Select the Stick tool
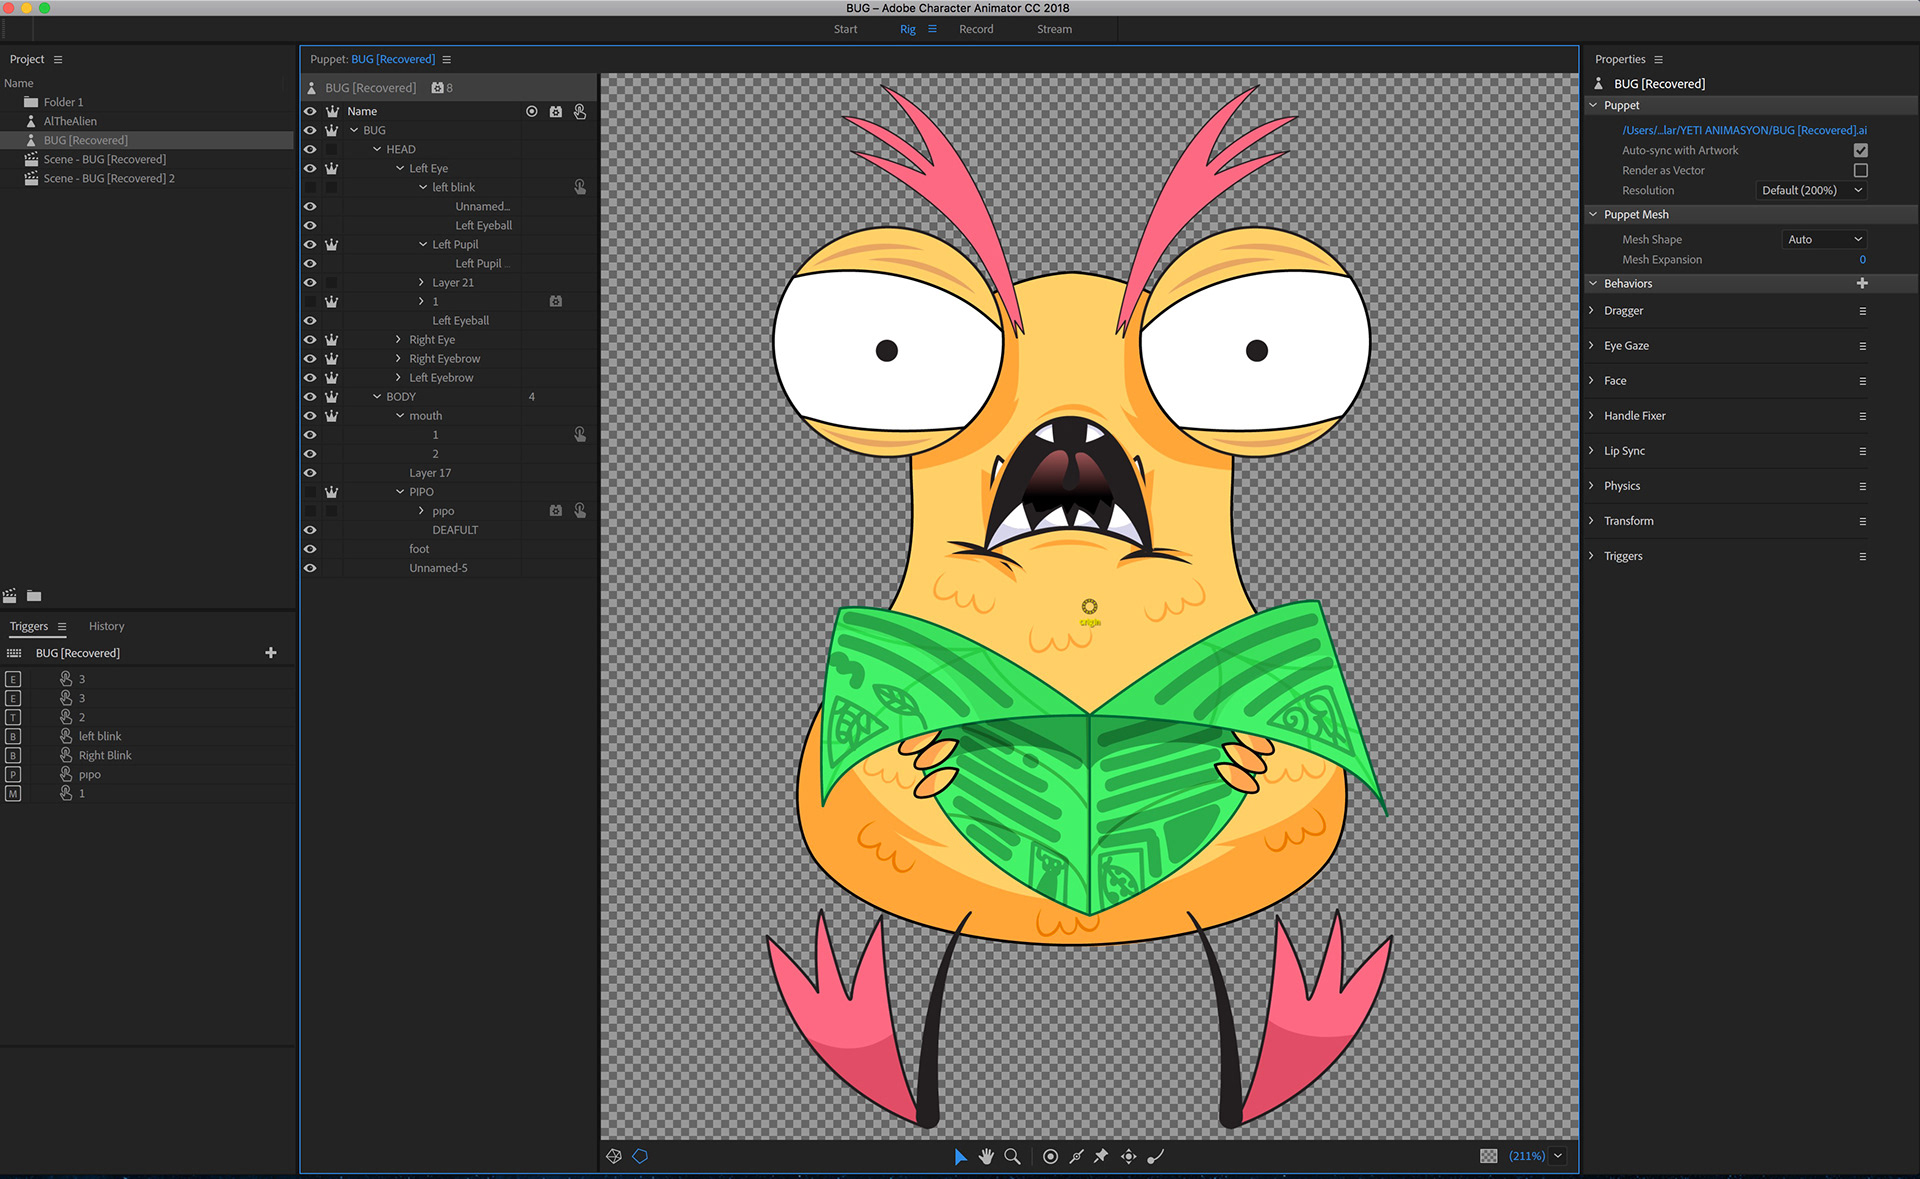Image resolution: width=1920 pixels, height=1179 pixels. (1076, 1156)
